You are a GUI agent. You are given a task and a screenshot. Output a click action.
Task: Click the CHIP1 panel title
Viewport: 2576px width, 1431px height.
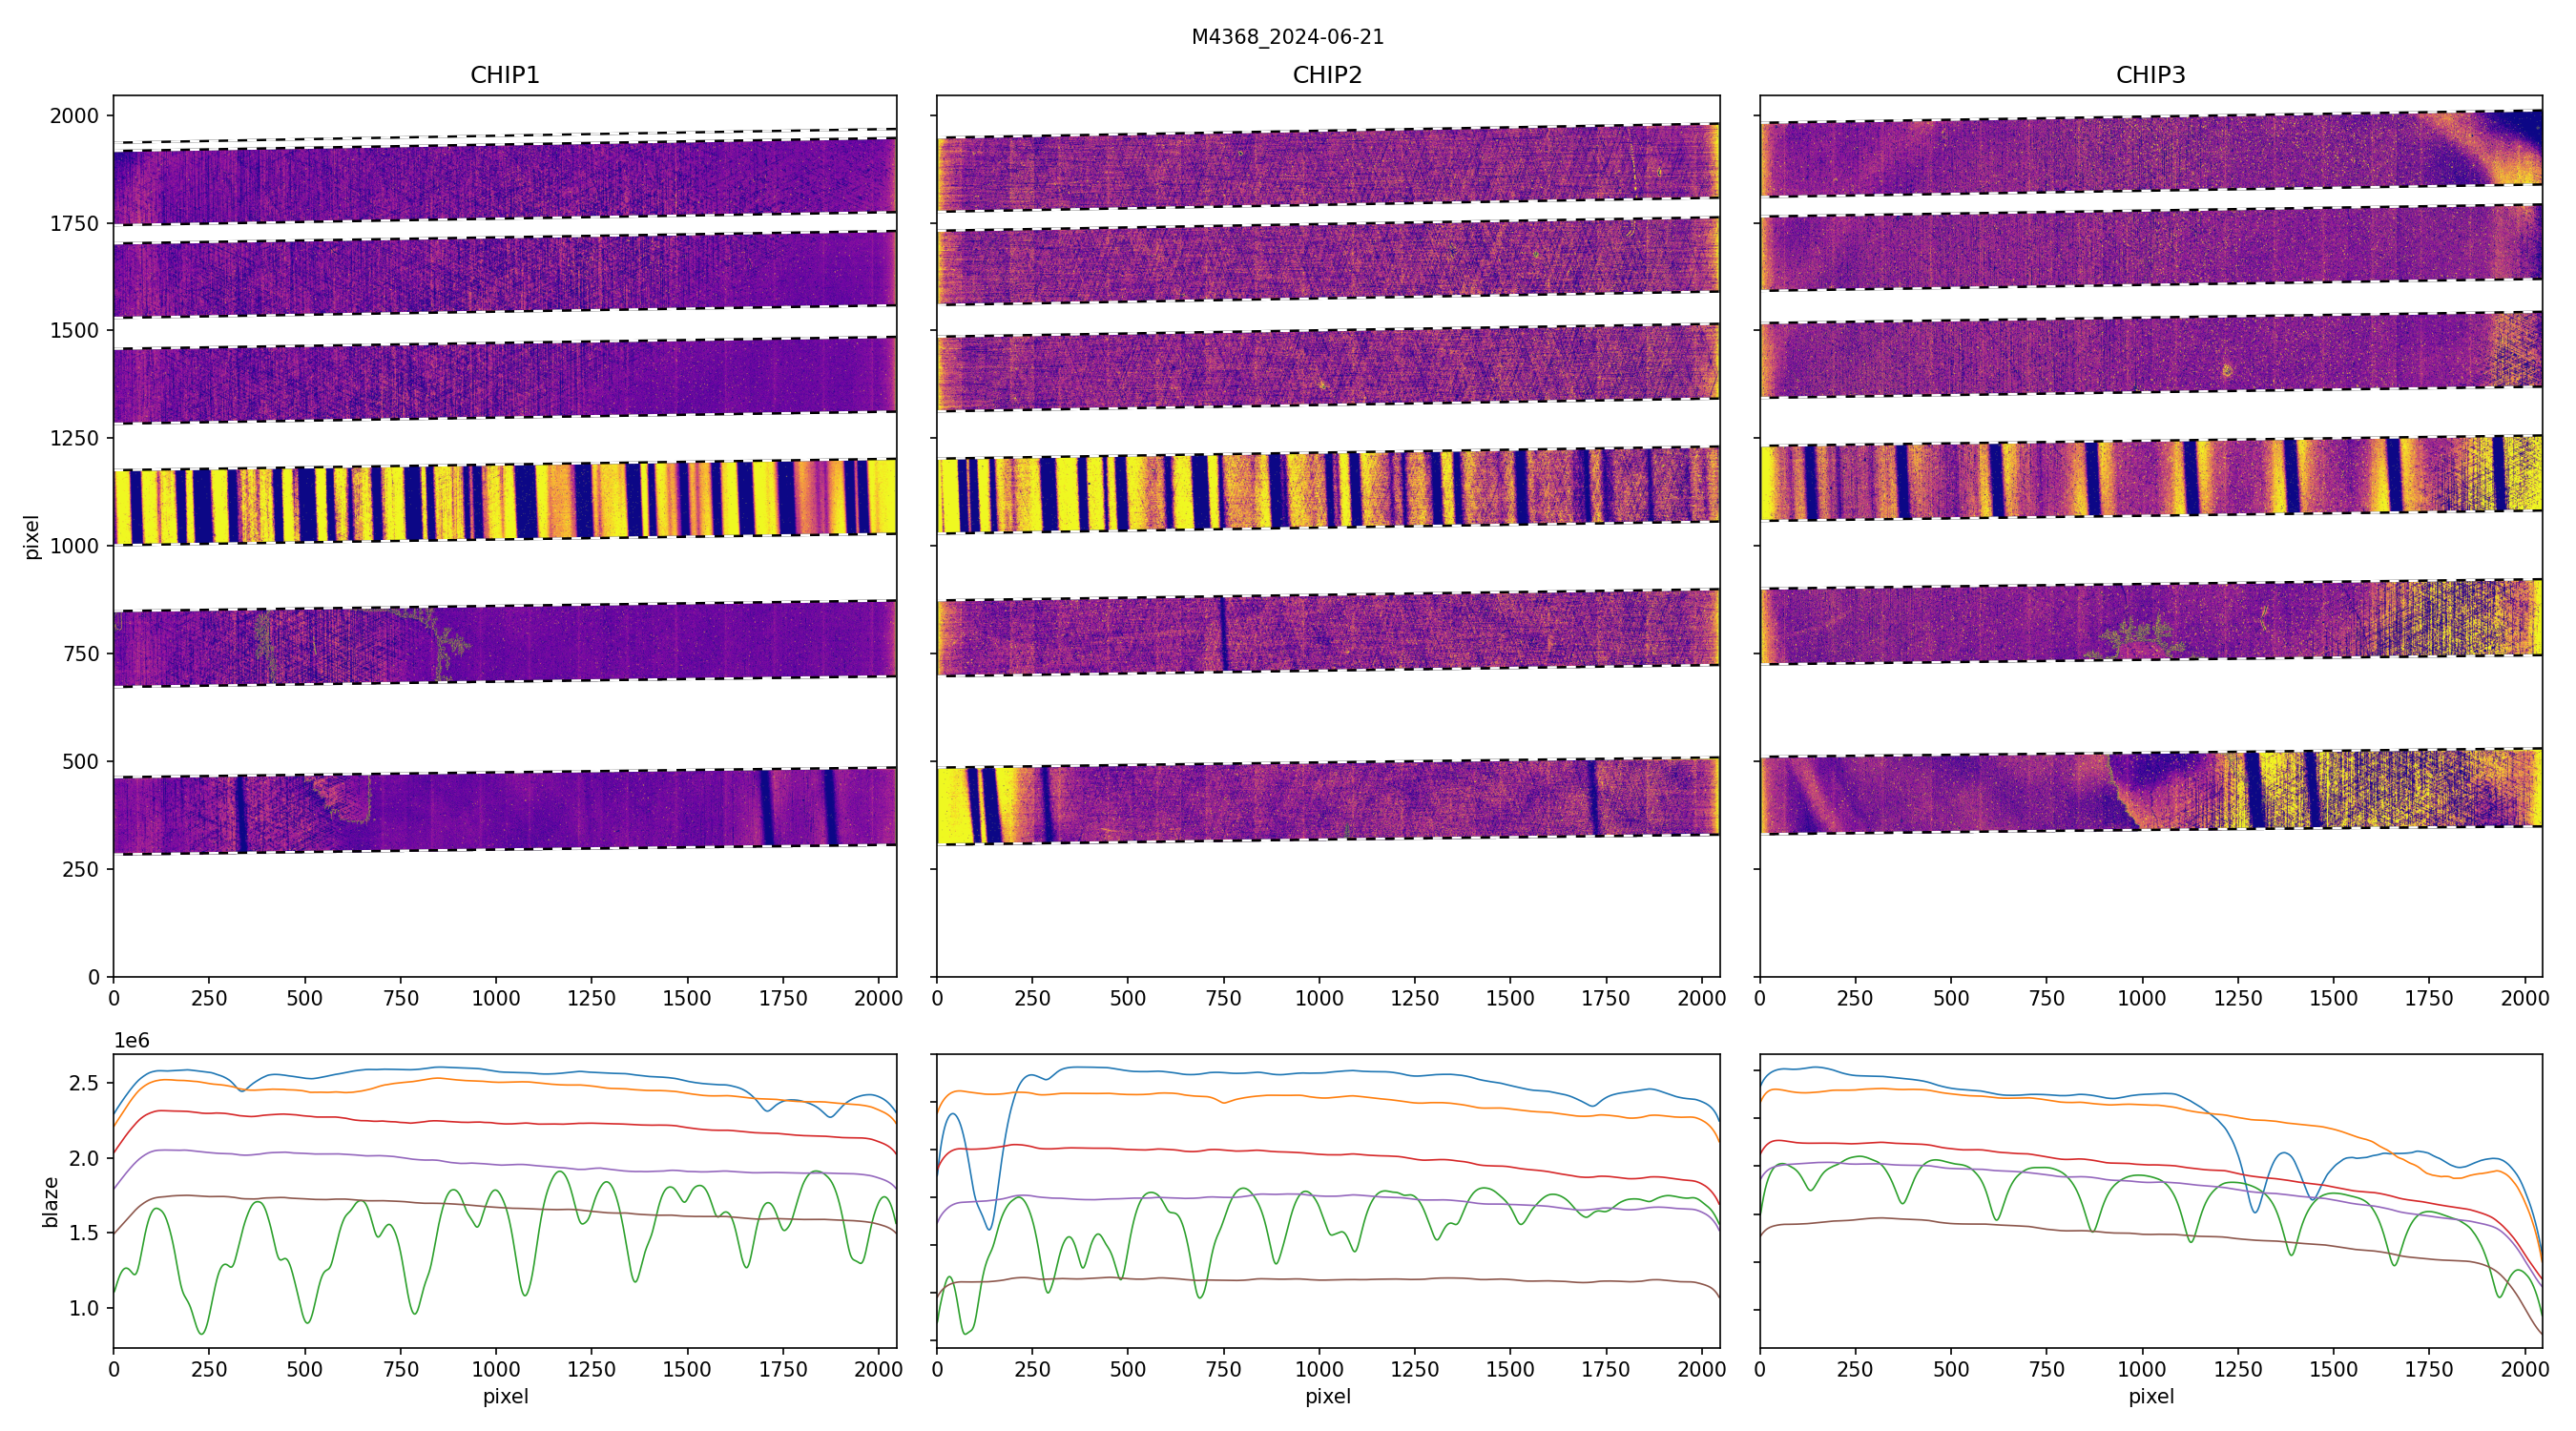pos(505,75)
